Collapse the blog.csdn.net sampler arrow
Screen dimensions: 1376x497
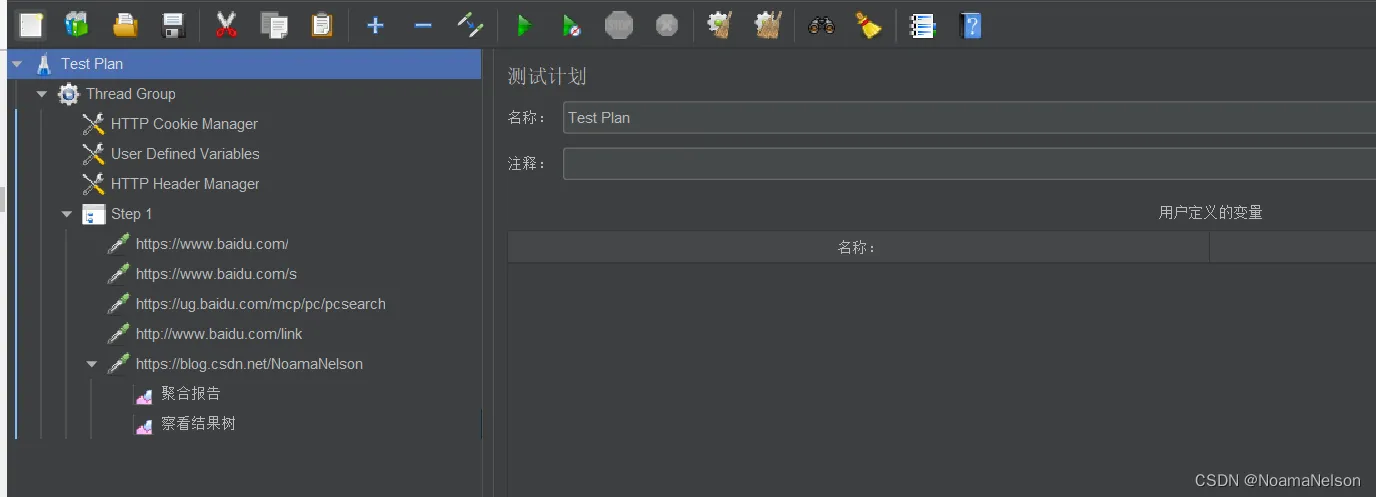[92, 364]
